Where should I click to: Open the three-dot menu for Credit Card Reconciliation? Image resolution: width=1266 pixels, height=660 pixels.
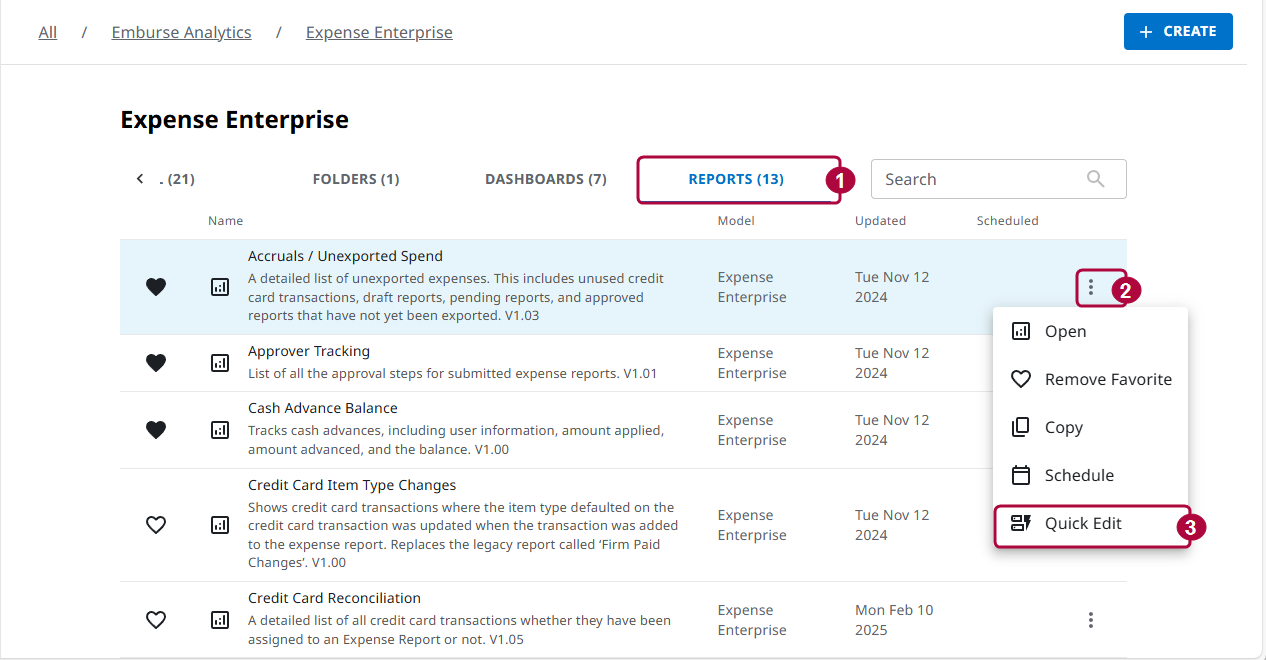tap(1091, 620)
